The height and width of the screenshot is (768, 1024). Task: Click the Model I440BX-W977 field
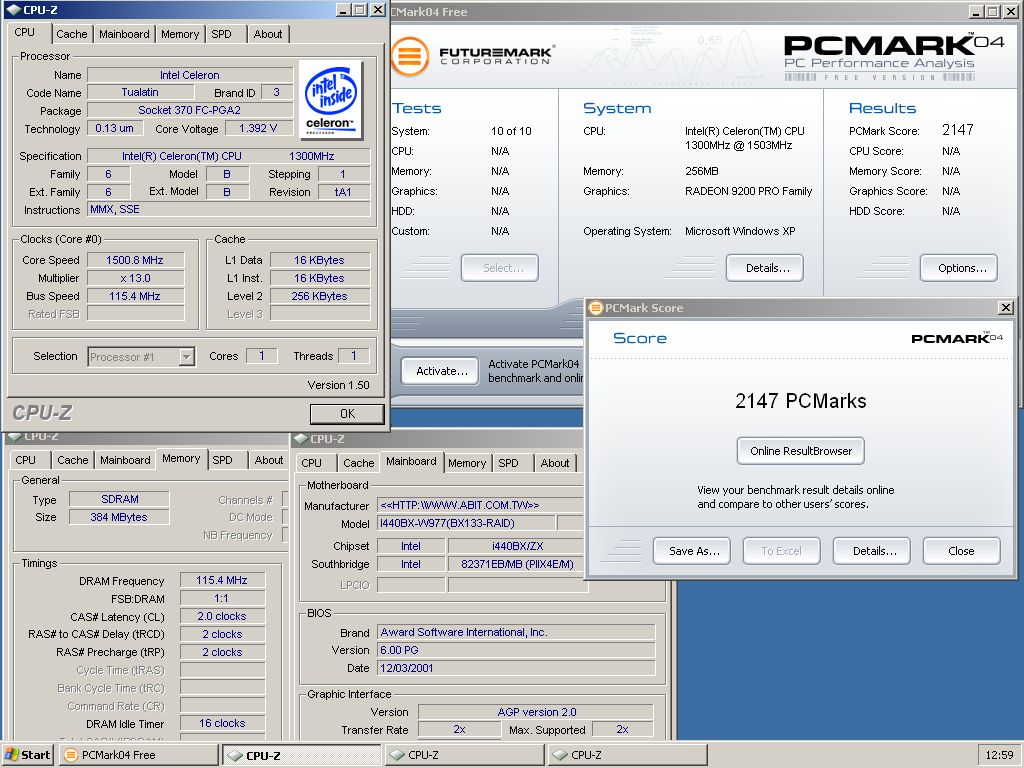(x=466, y=522)
